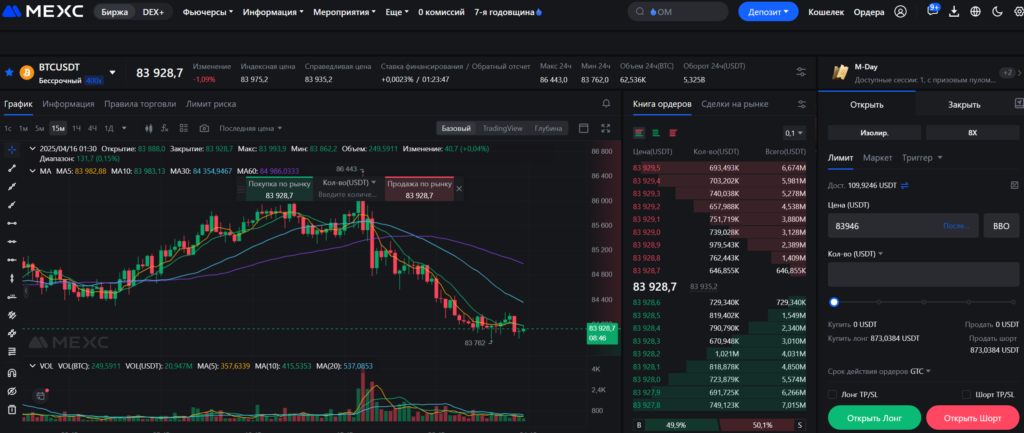Enable the Шорт TP/SL checkbox
The image size is (1024, 433).
(967, 394)
